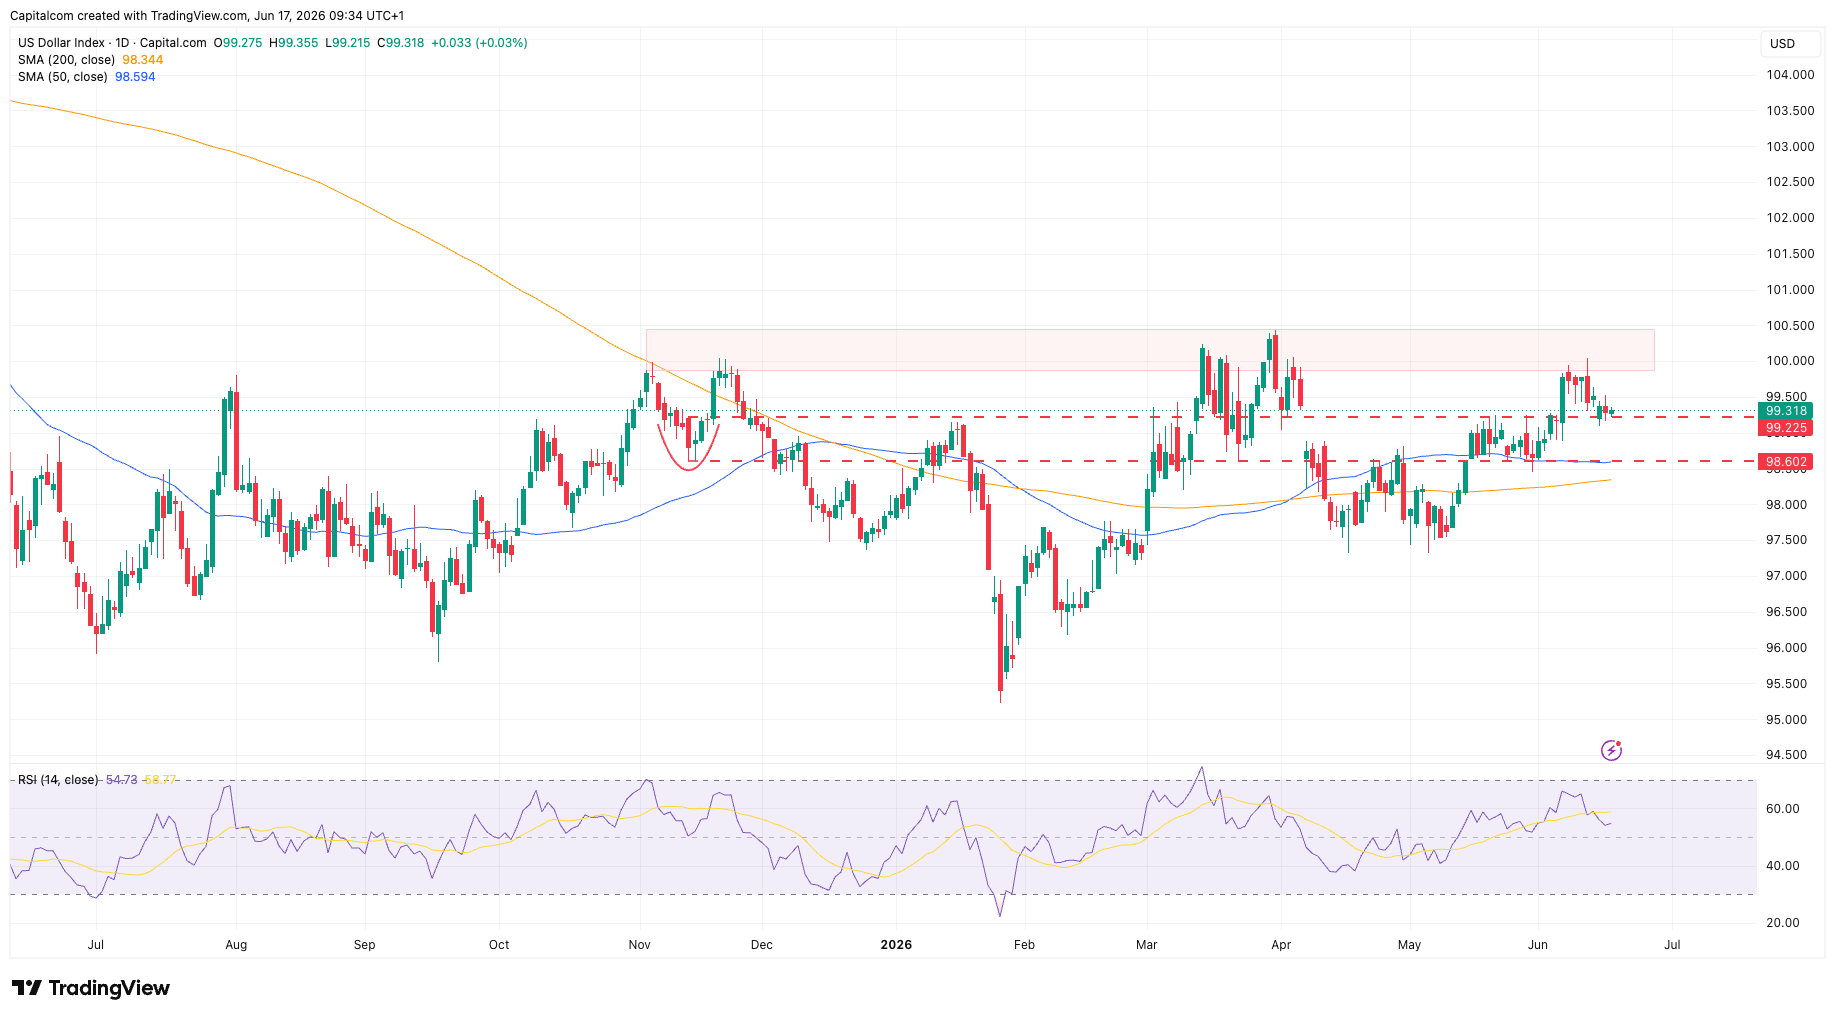
Task: Click the Jul label on the left
Action: click(96, 945)
